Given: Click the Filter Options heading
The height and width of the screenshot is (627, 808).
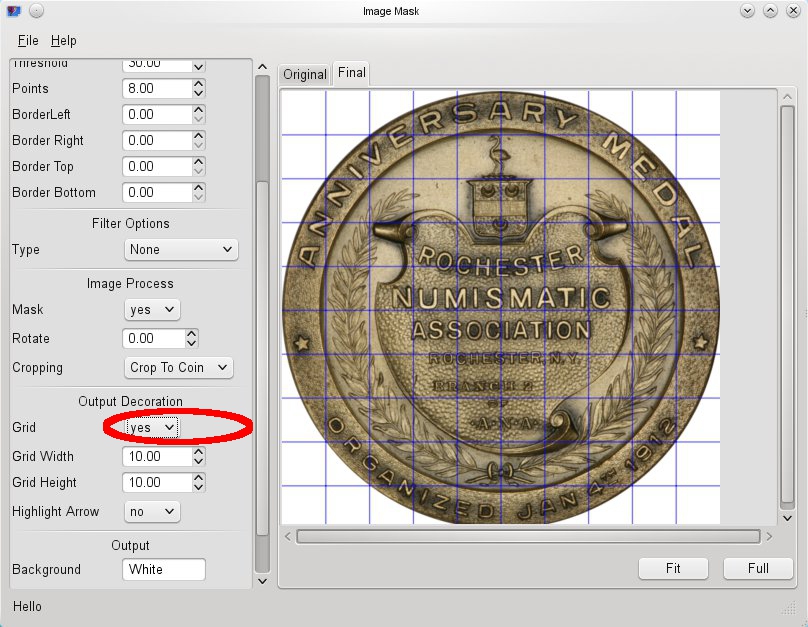Looking at the screenshot, I should click(130, 224).
